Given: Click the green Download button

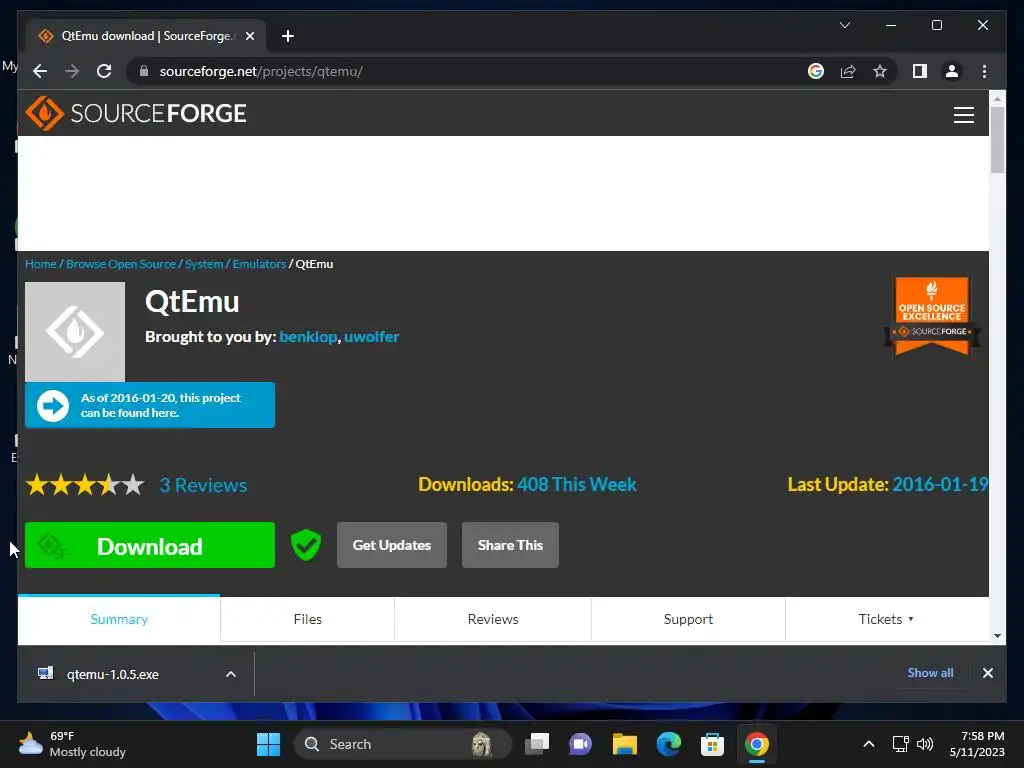Looking at the screenshot, I should click(150, 545).
